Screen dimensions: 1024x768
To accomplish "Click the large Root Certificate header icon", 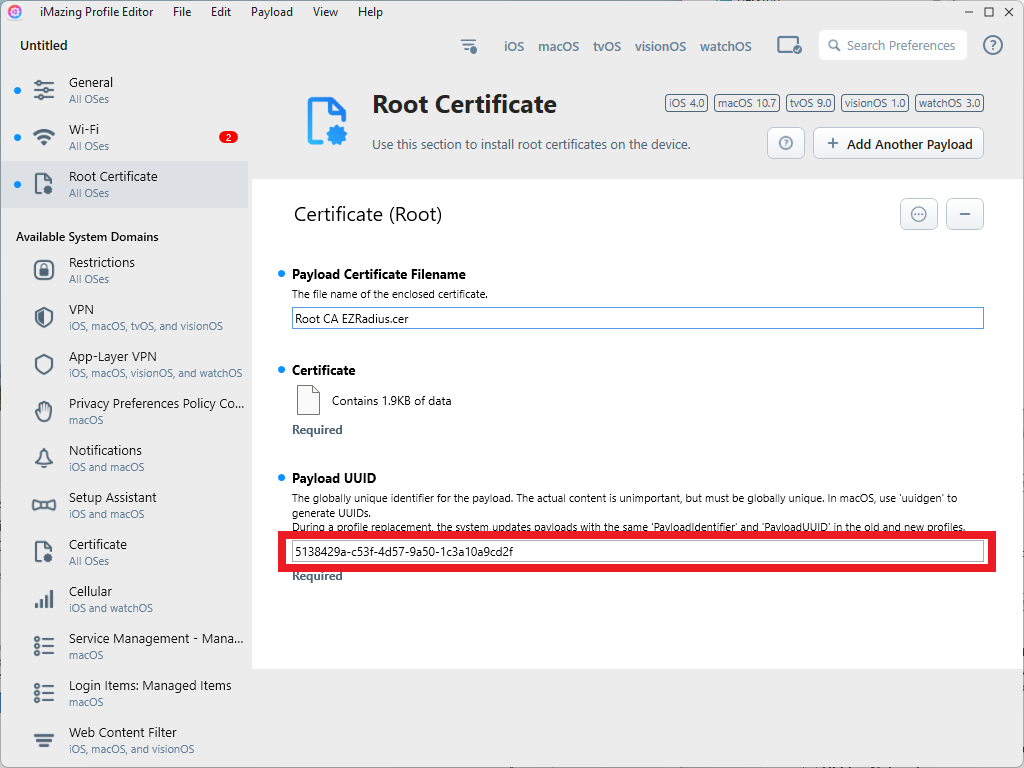I will pos(327,121).
